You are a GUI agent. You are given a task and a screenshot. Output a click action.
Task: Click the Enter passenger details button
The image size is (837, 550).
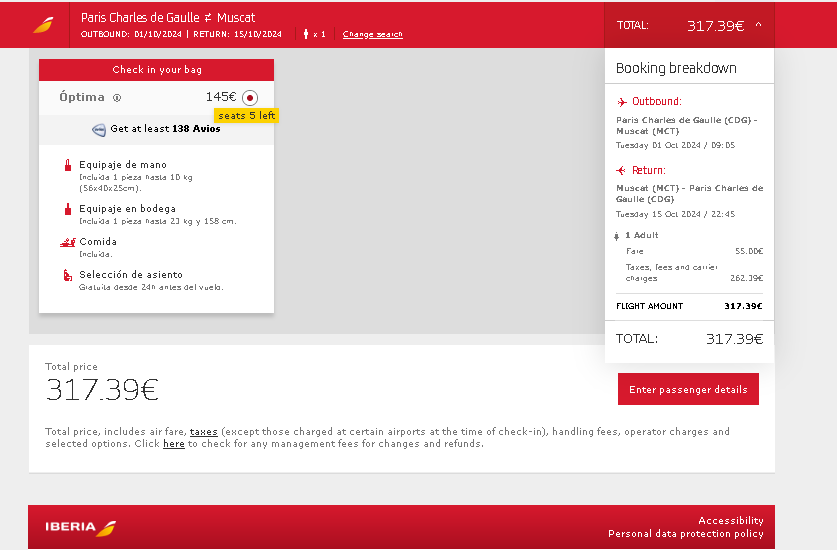click(x=688, y=389)
